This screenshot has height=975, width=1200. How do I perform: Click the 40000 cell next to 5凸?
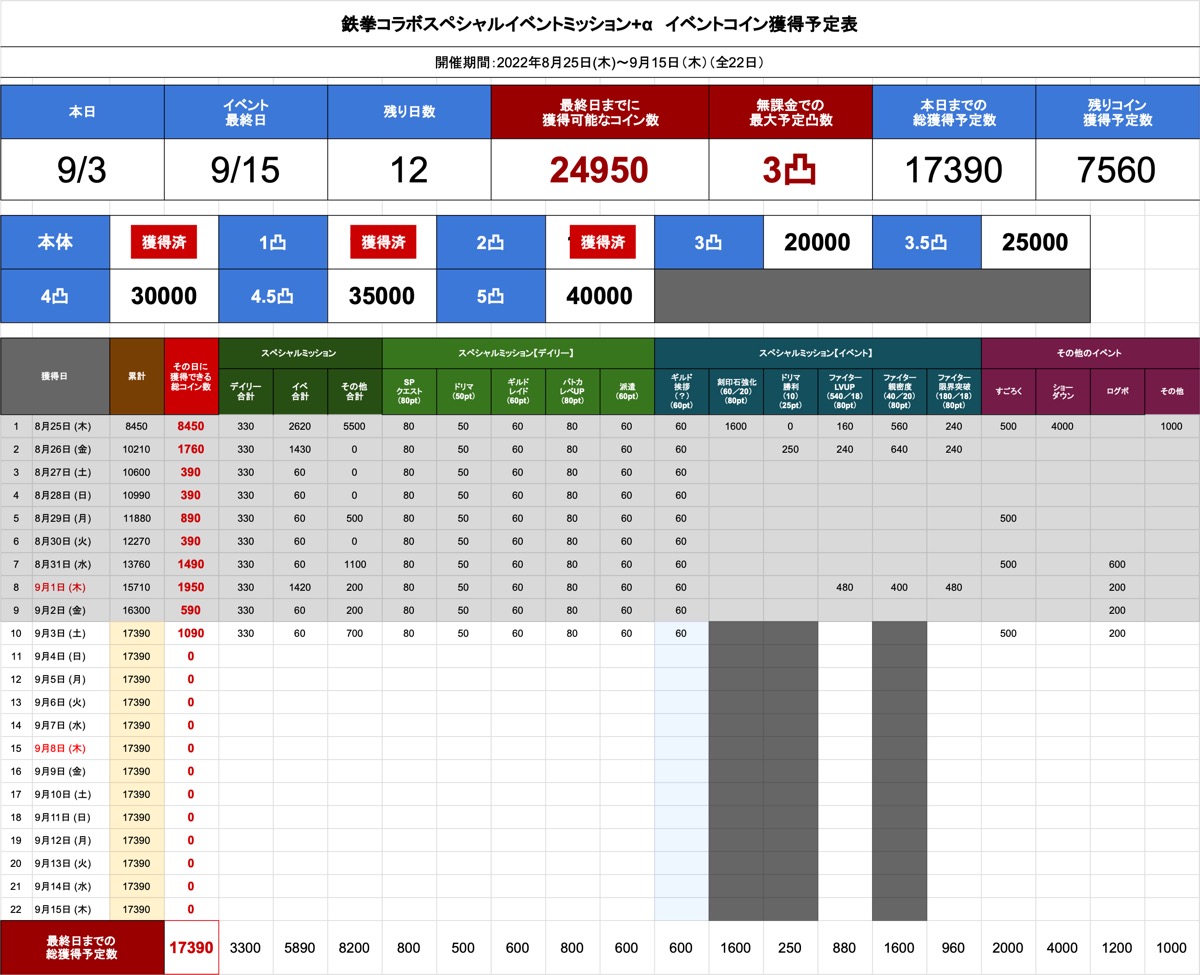599,296
